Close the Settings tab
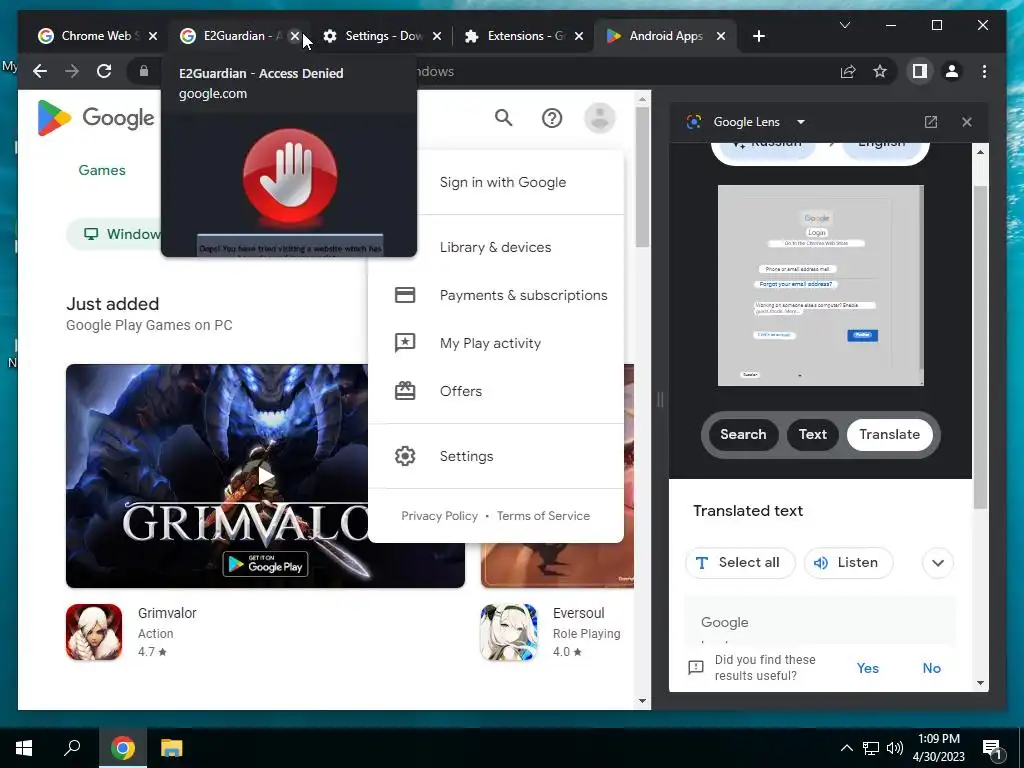This screenshot has height=768, width=1024. [x=437, y=36]
